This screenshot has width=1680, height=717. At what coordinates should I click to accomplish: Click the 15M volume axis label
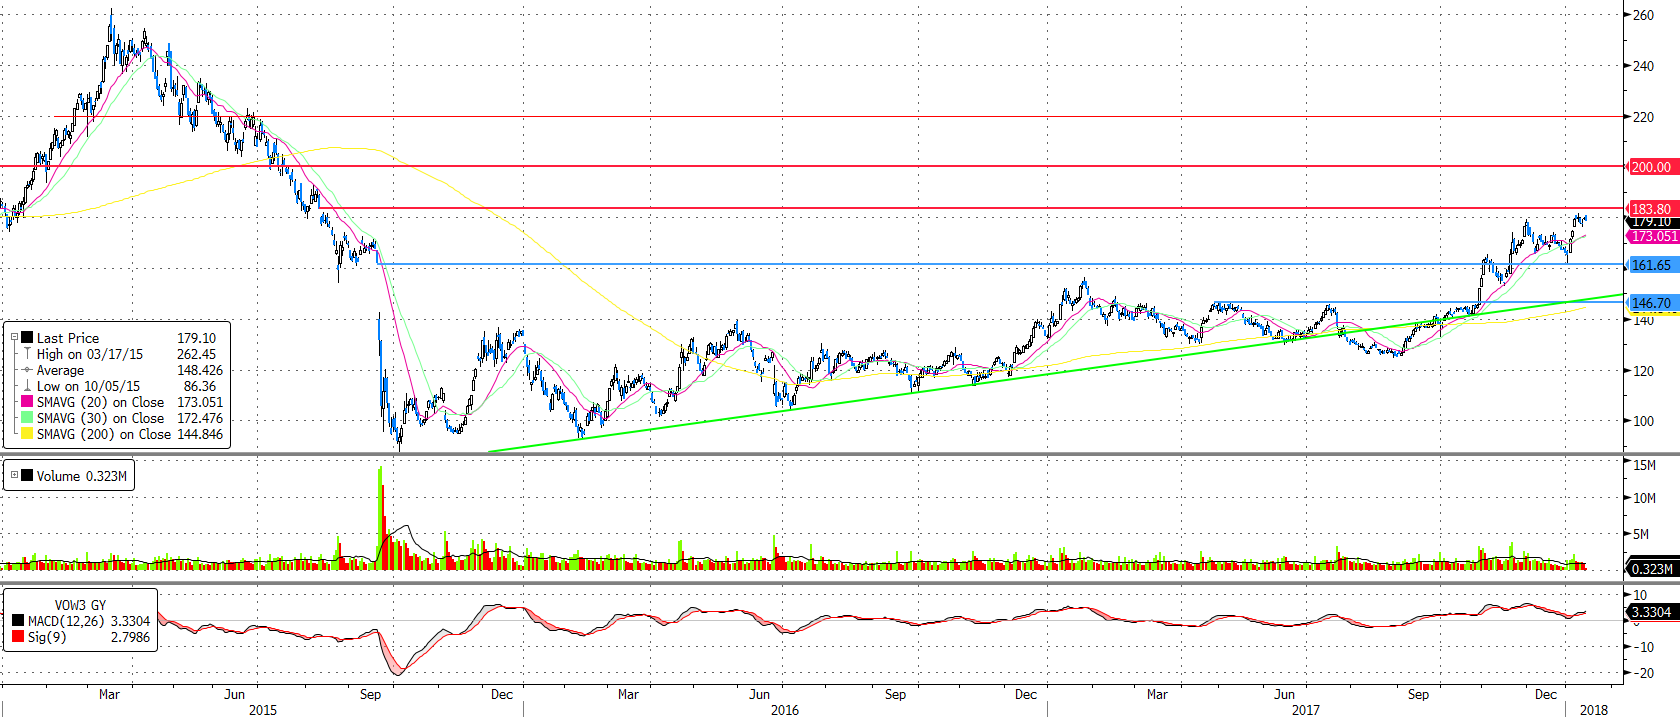point(1644,465)
